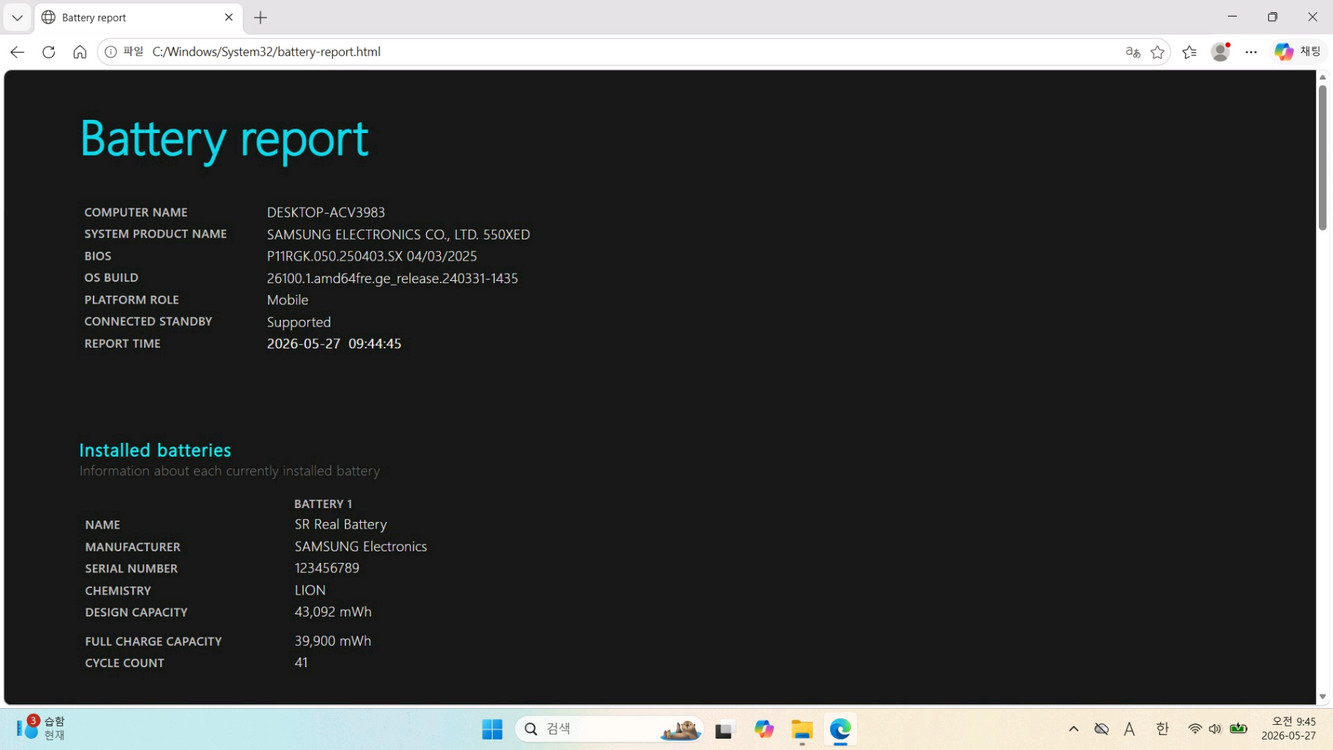Select the SAMSUNG ELECTRONICS CO., LTD. 550XED value

398,234
